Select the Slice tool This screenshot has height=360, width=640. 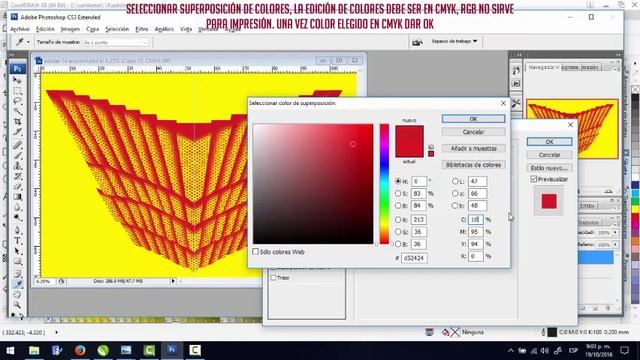(17, 132)
